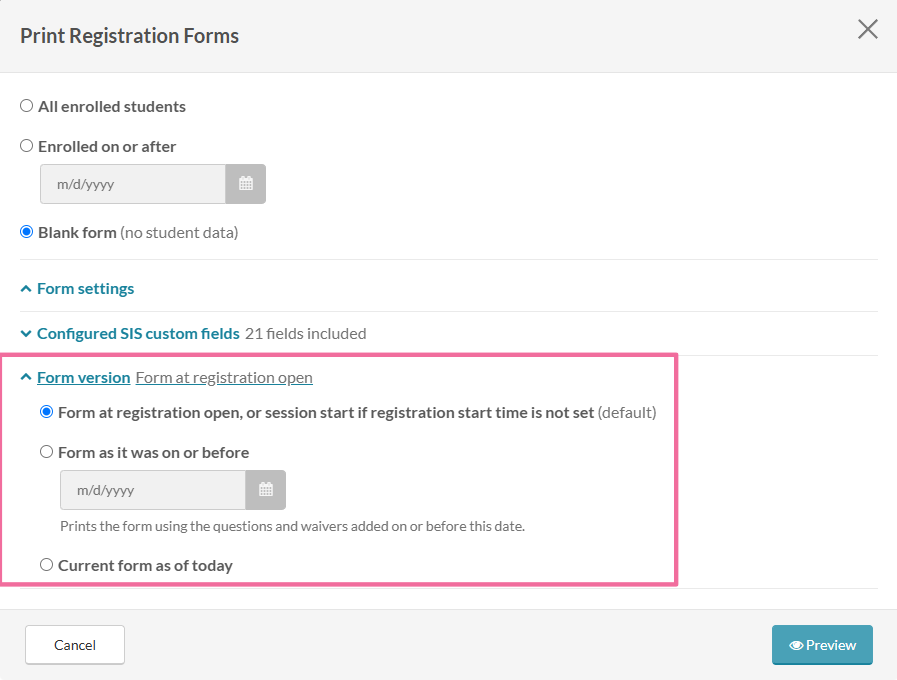The width and height of the screenshot is (897, 680).
Task: Click the eye Preview button
Action: click(x=822, y=645)
